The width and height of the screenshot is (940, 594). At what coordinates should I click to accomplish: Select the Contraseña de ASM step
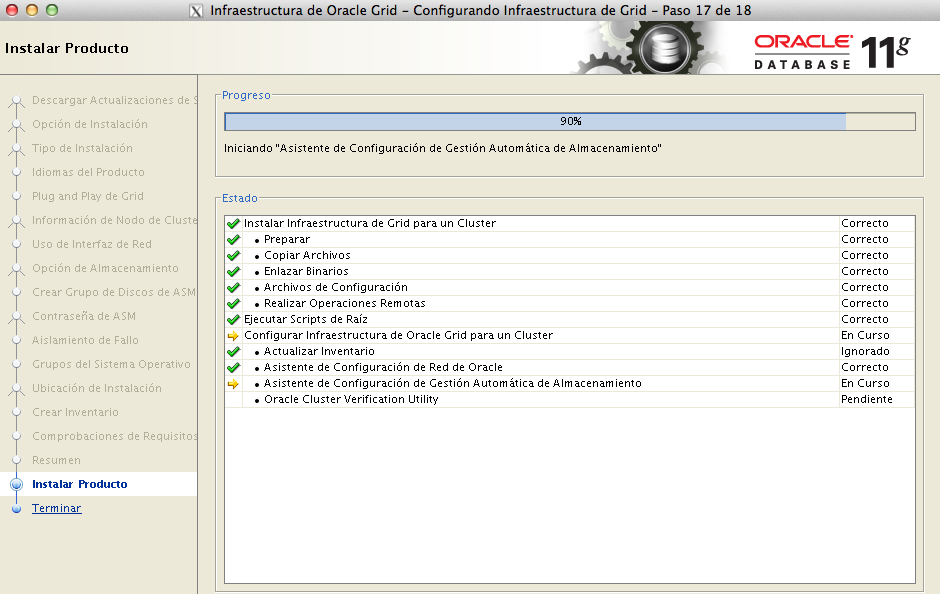tap(83, 316)
